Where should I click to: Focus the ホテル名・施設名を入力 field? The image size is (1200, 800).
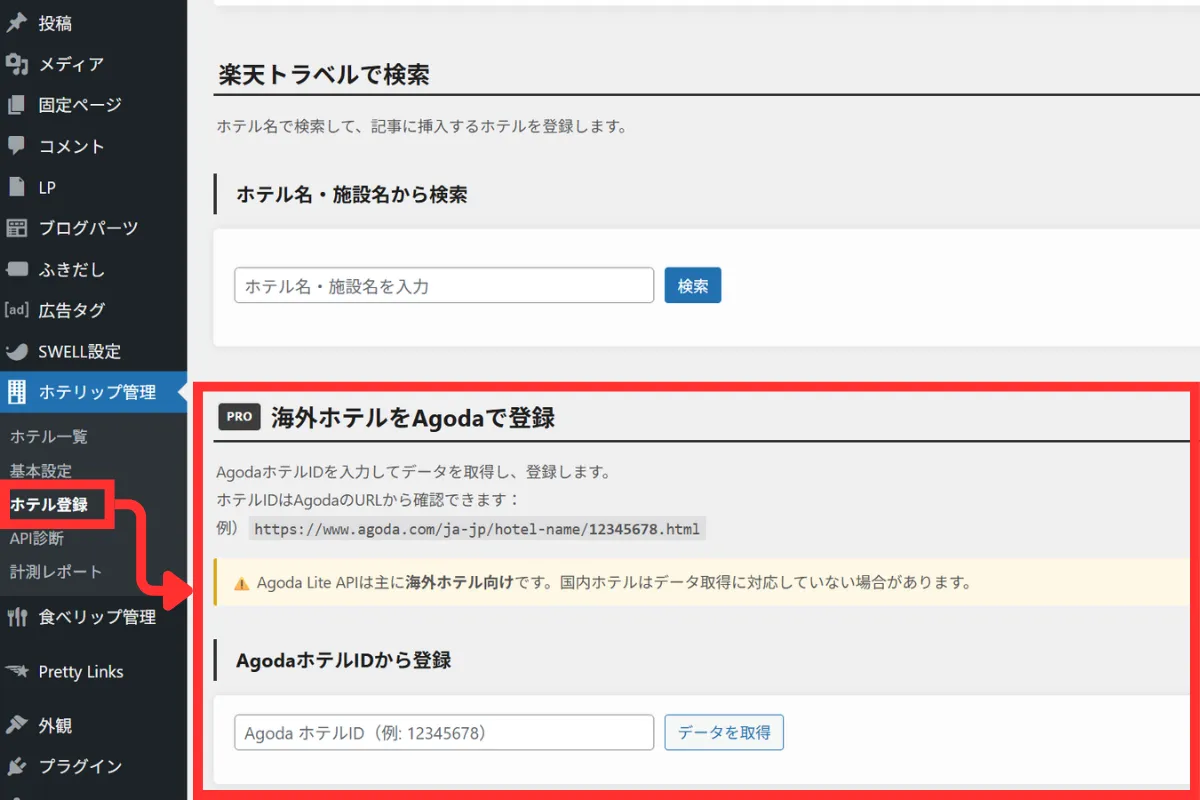[444, 286]
